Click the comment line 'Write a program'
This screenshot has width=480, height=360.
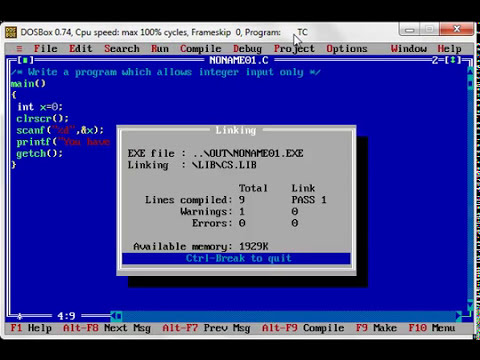[165, 72]
